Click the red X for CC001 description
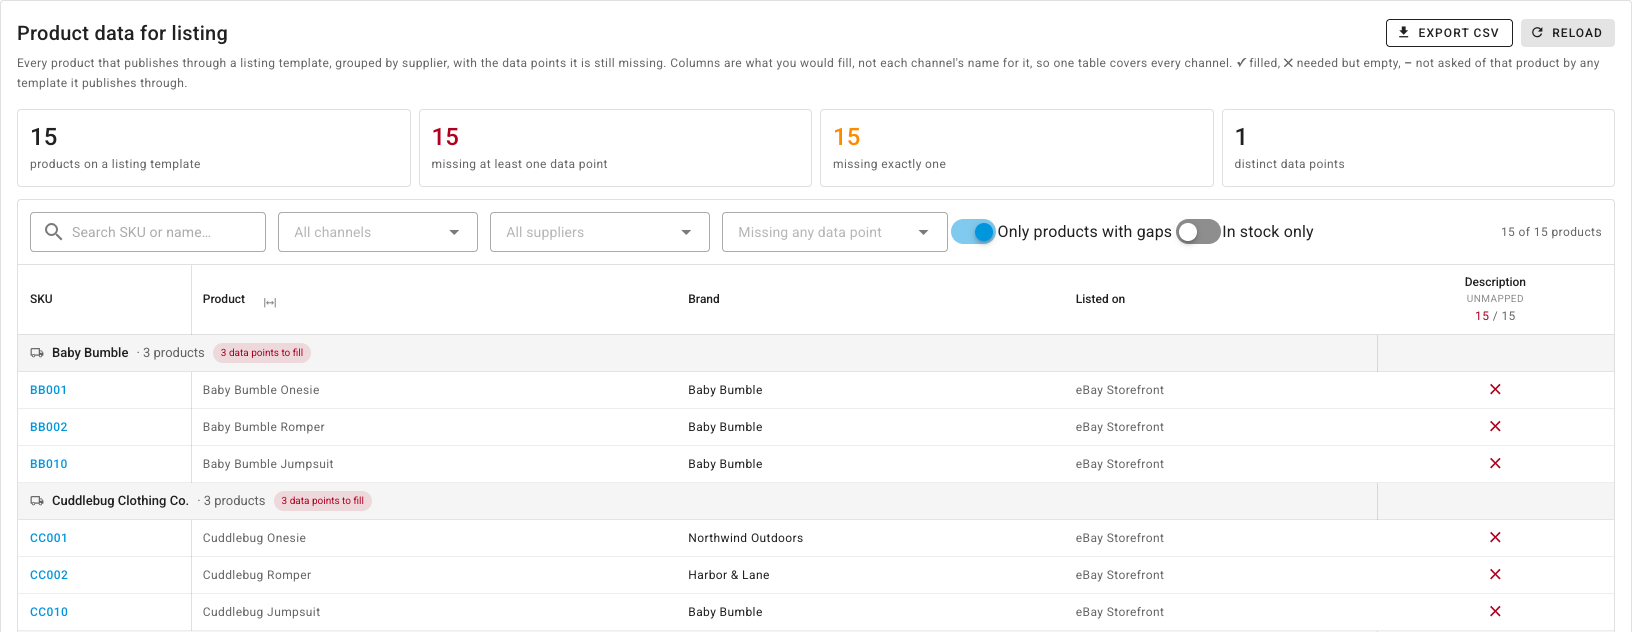 click(x=1495, y=537)
